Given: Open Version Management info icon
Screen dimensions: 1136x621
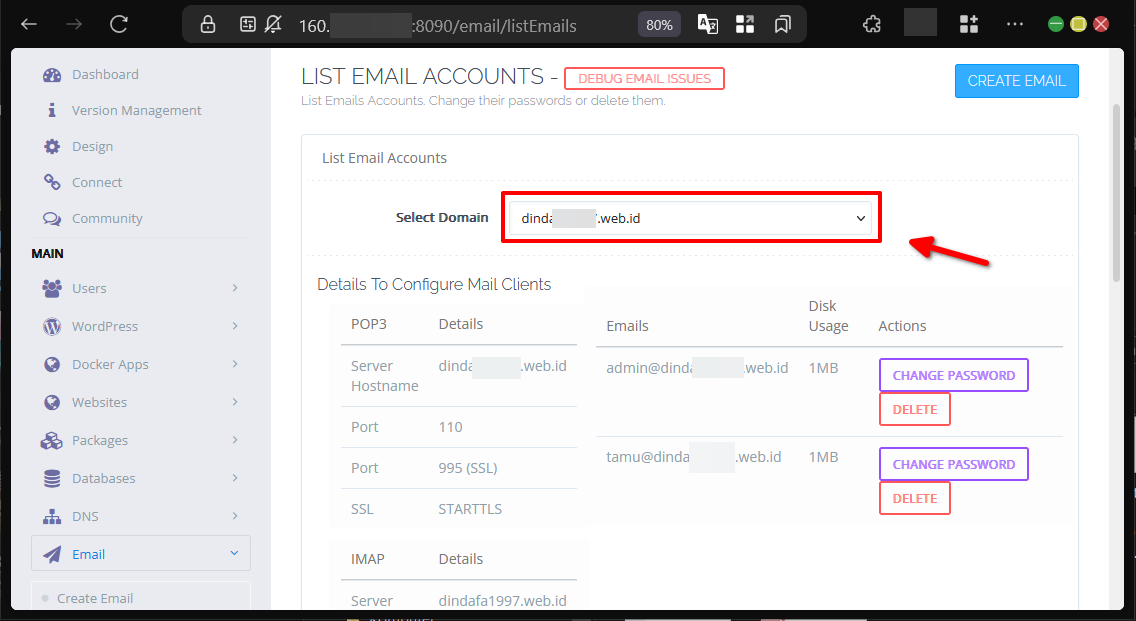Looking at the screenshot, I should pyautogui.click(x=52, y=111).
